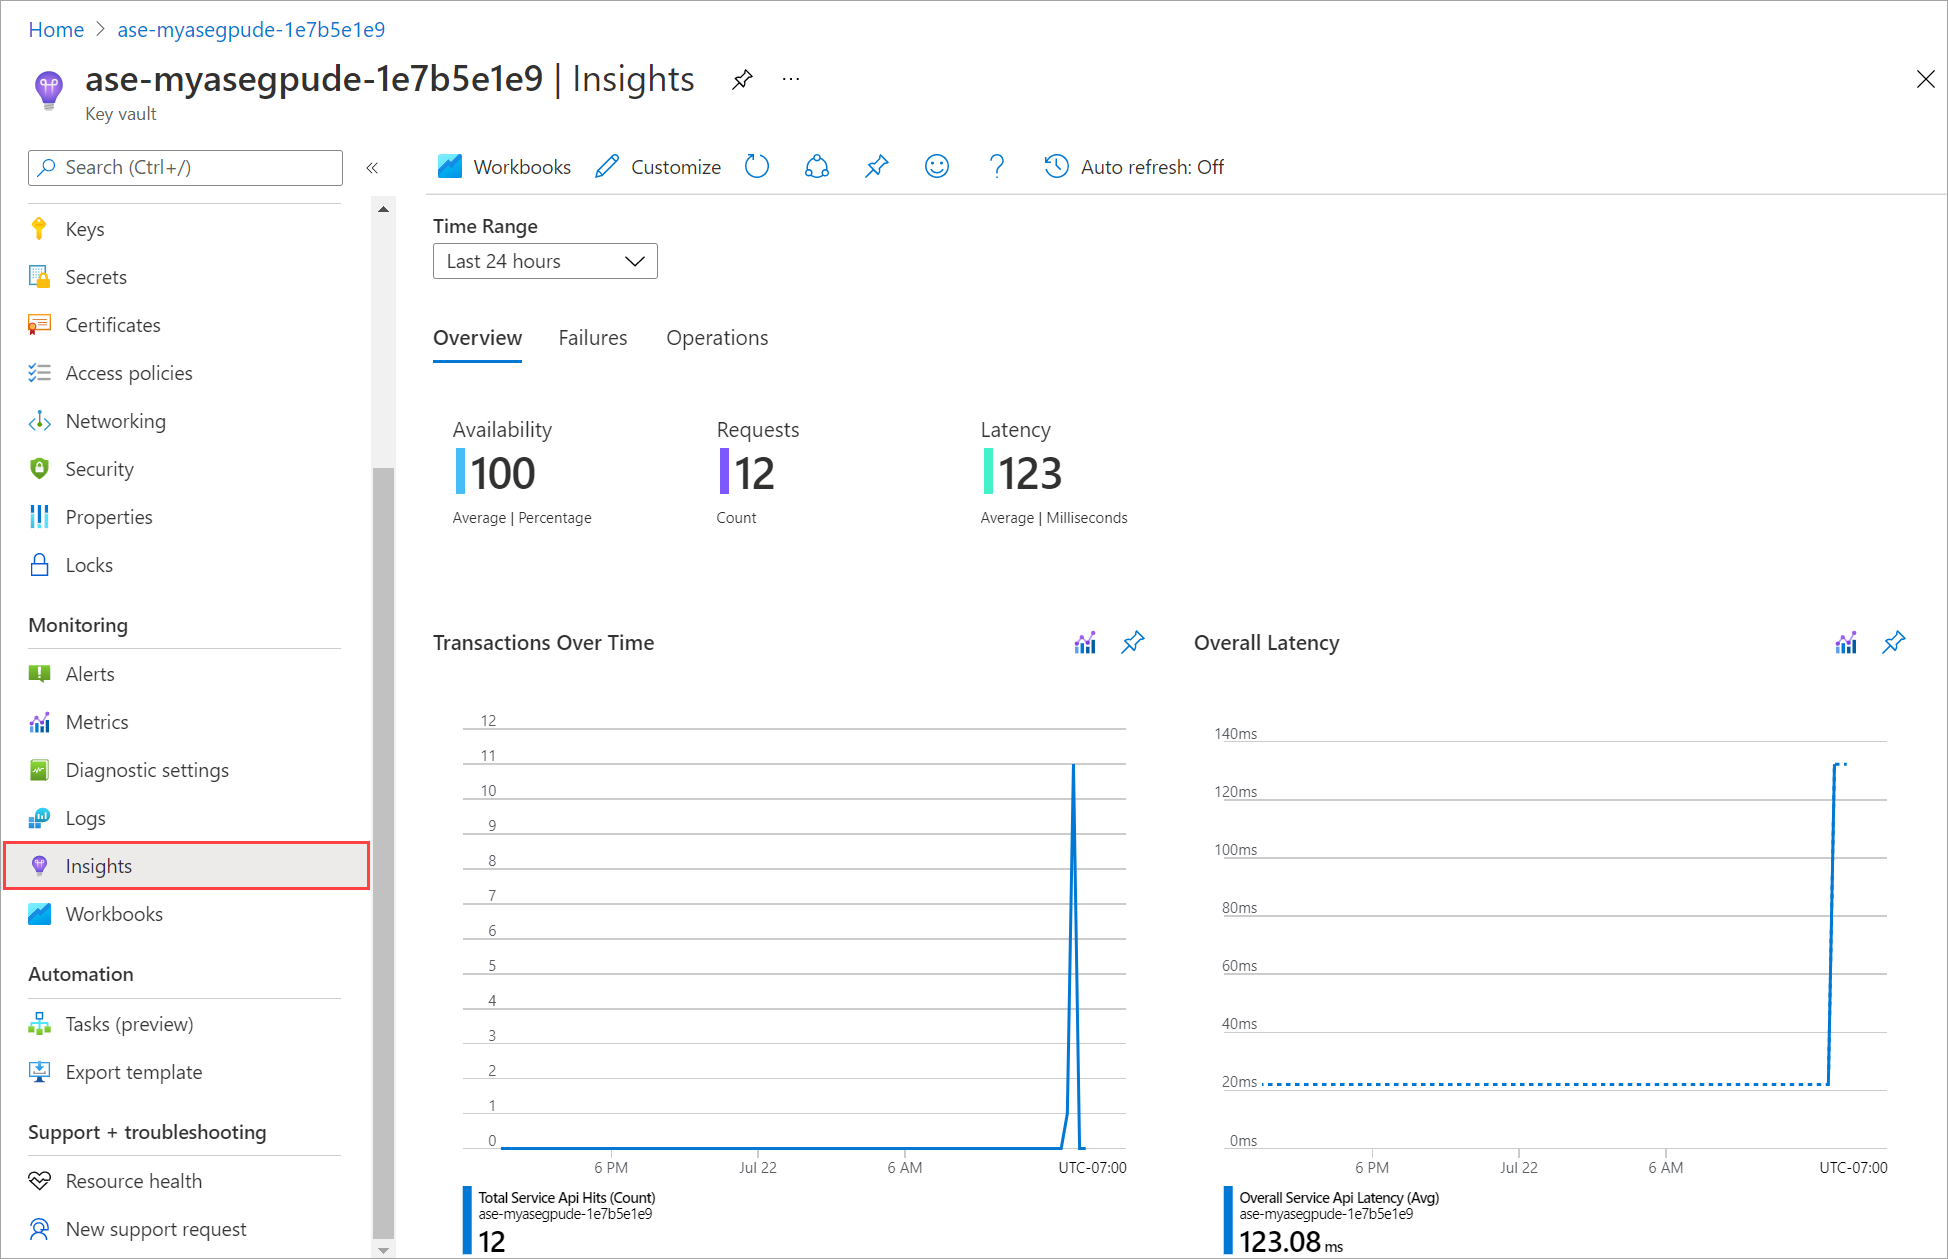Image resolution: width=1948 pixels, height=1259 pixels.
Task: Expand the Insights left menu item
Action: [x=99, y=866]
